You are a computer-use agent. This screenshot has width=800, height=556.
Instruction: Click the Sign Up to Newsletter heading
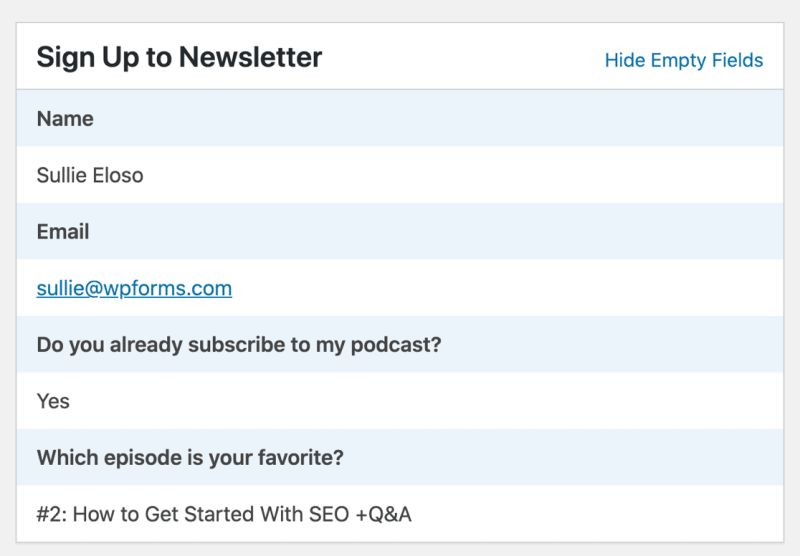179,57
